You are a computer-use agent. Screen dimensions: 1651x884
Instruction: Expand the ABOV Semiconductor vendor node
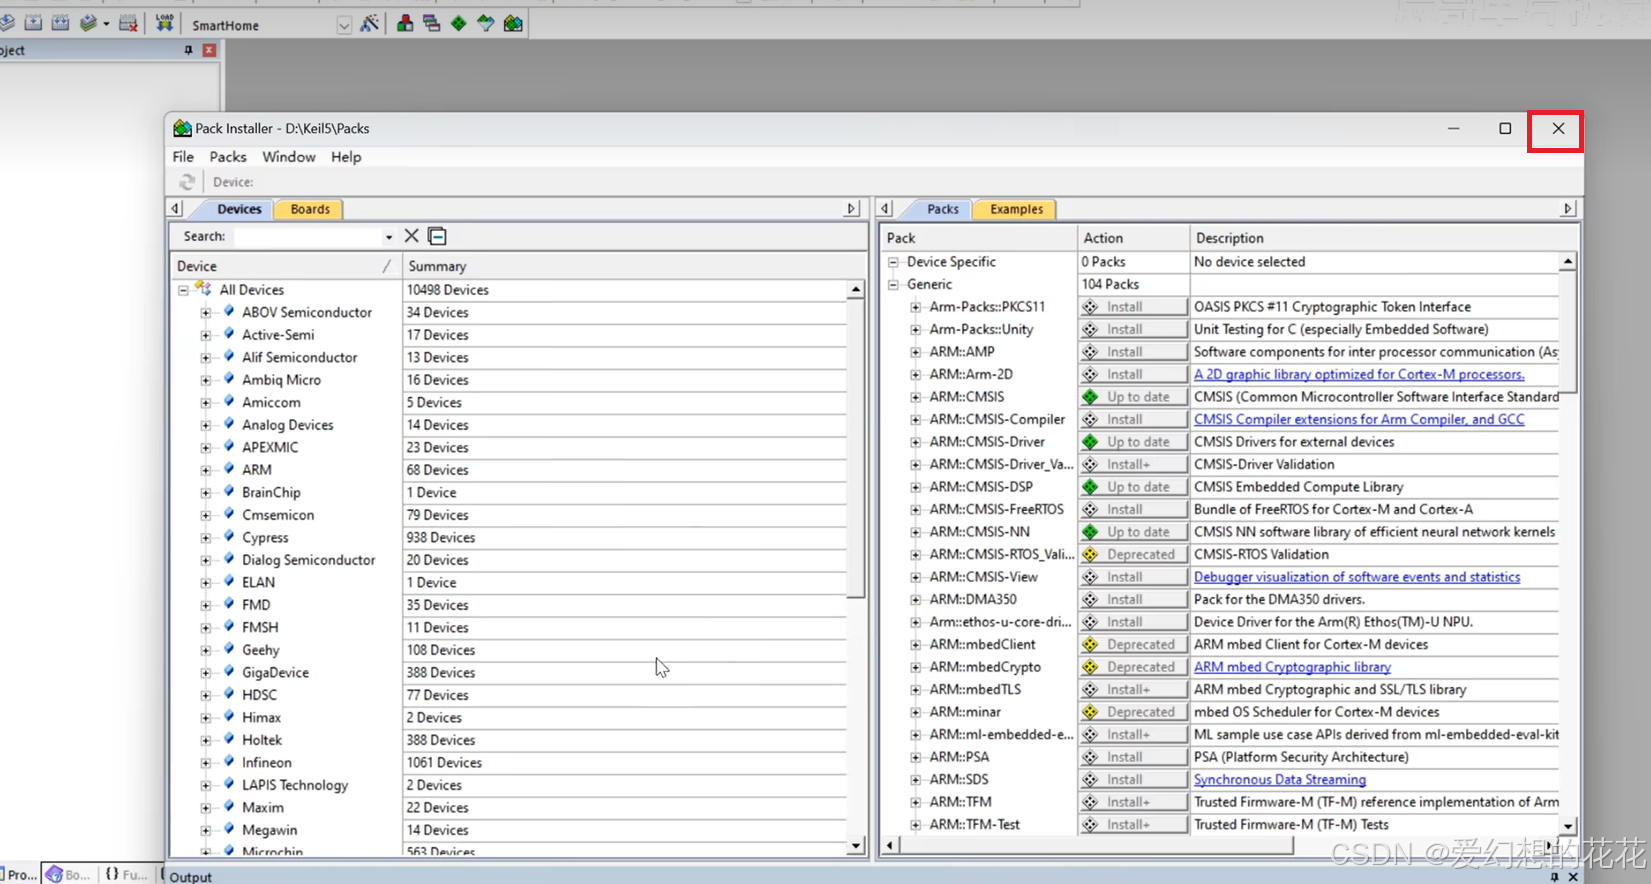point(206,312)
